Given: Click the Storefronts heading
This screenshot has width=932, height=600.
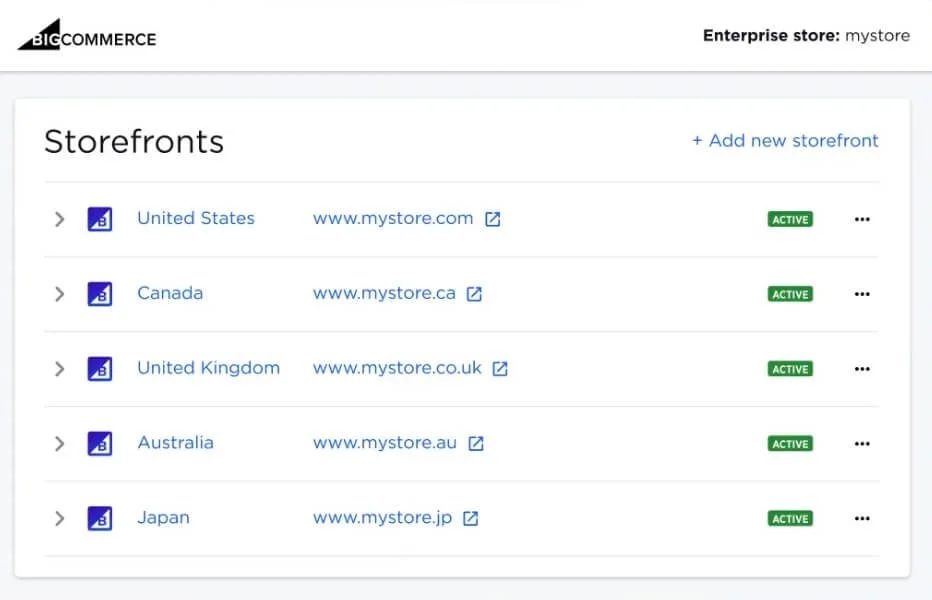Looking at the screenshot, I should [x=134, y=142].
